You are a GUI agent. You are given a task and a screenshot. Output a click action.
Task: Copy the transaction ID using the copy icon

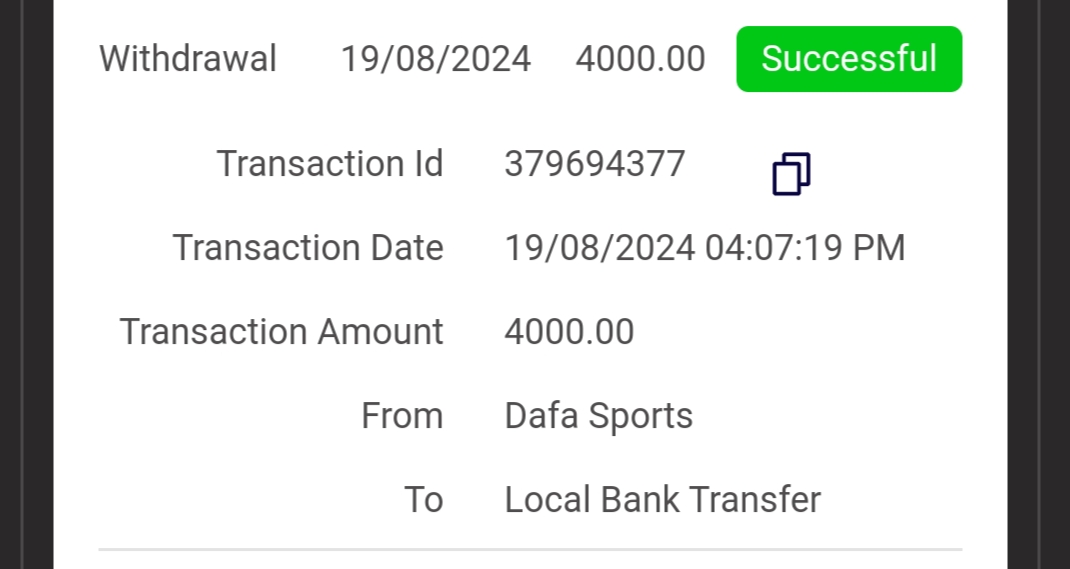coord(791,174)
